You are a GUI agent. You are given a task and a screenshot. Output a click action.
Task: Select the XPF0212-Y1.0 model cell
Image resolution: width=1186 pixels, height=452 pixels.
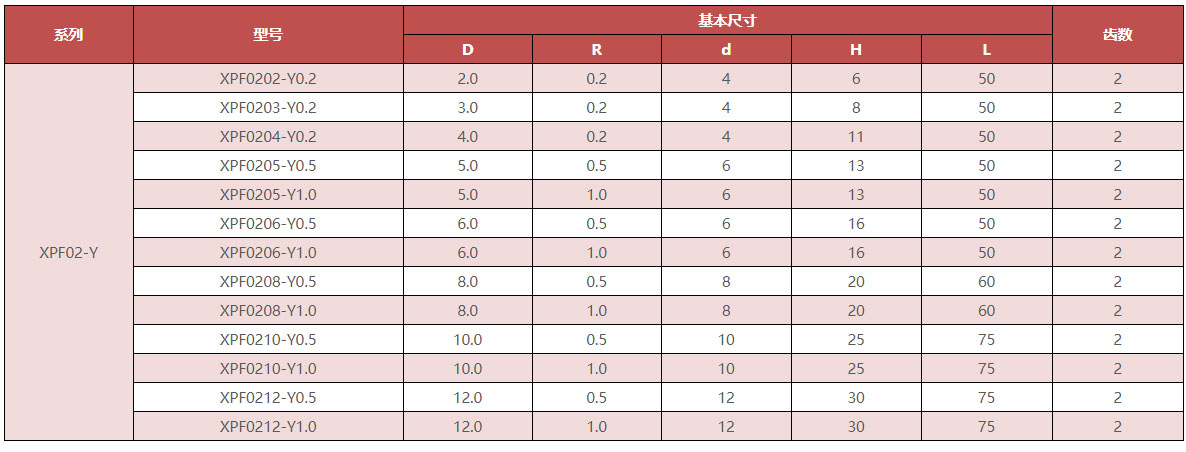268,427
